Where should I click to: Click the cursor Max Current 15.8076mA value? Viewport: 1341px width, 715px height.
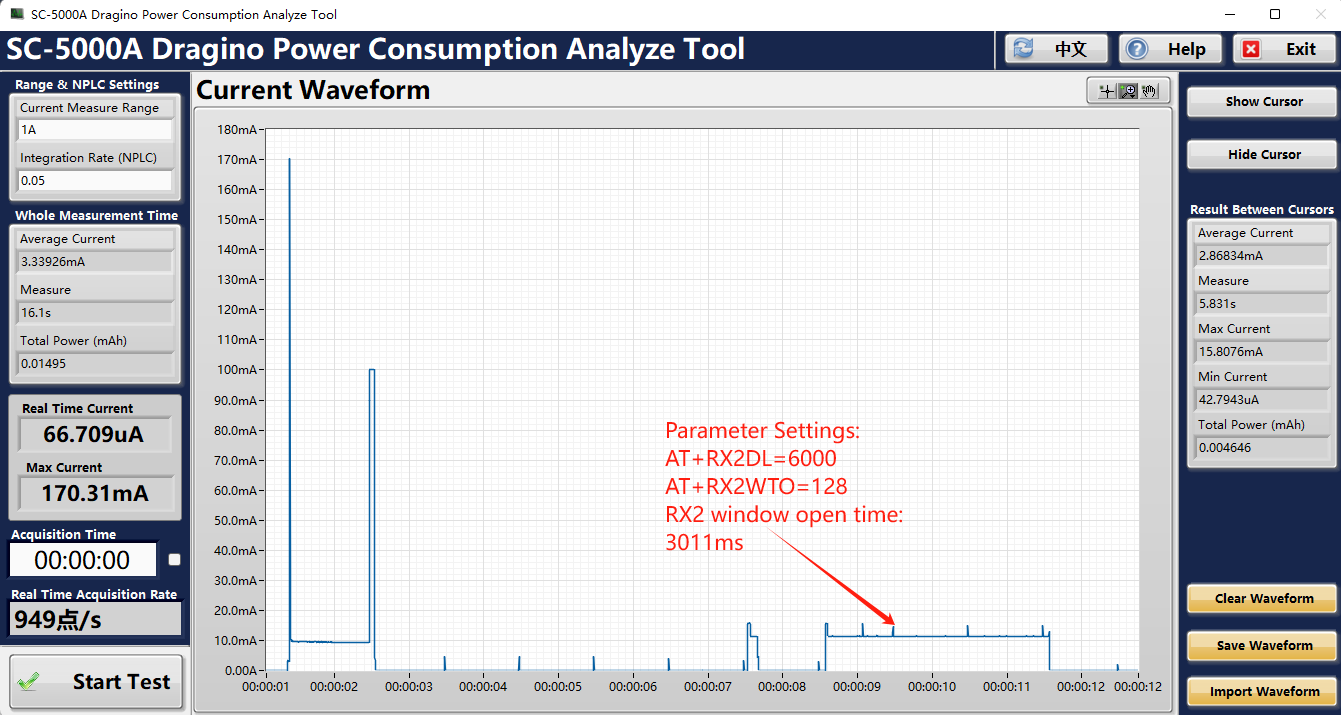tap(1263, 352)
